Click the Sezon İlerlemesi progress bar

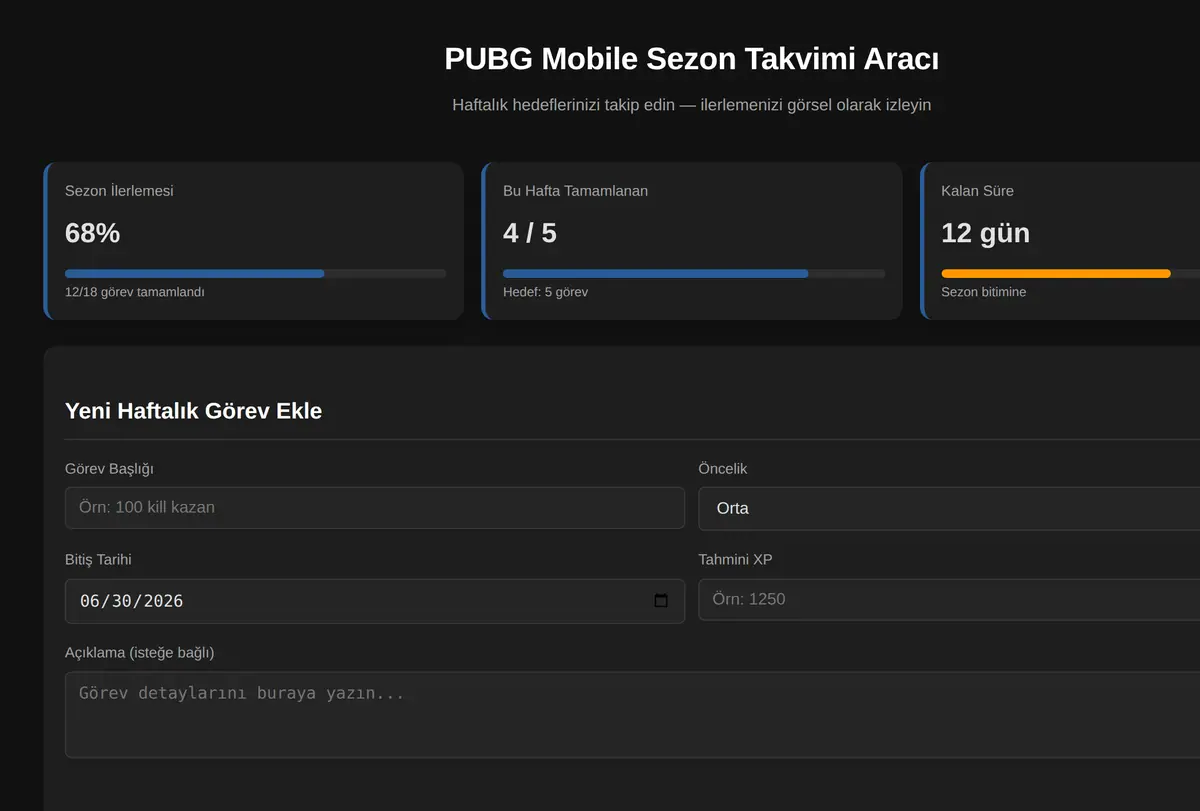pyautogui.click(x=256, y=273)
